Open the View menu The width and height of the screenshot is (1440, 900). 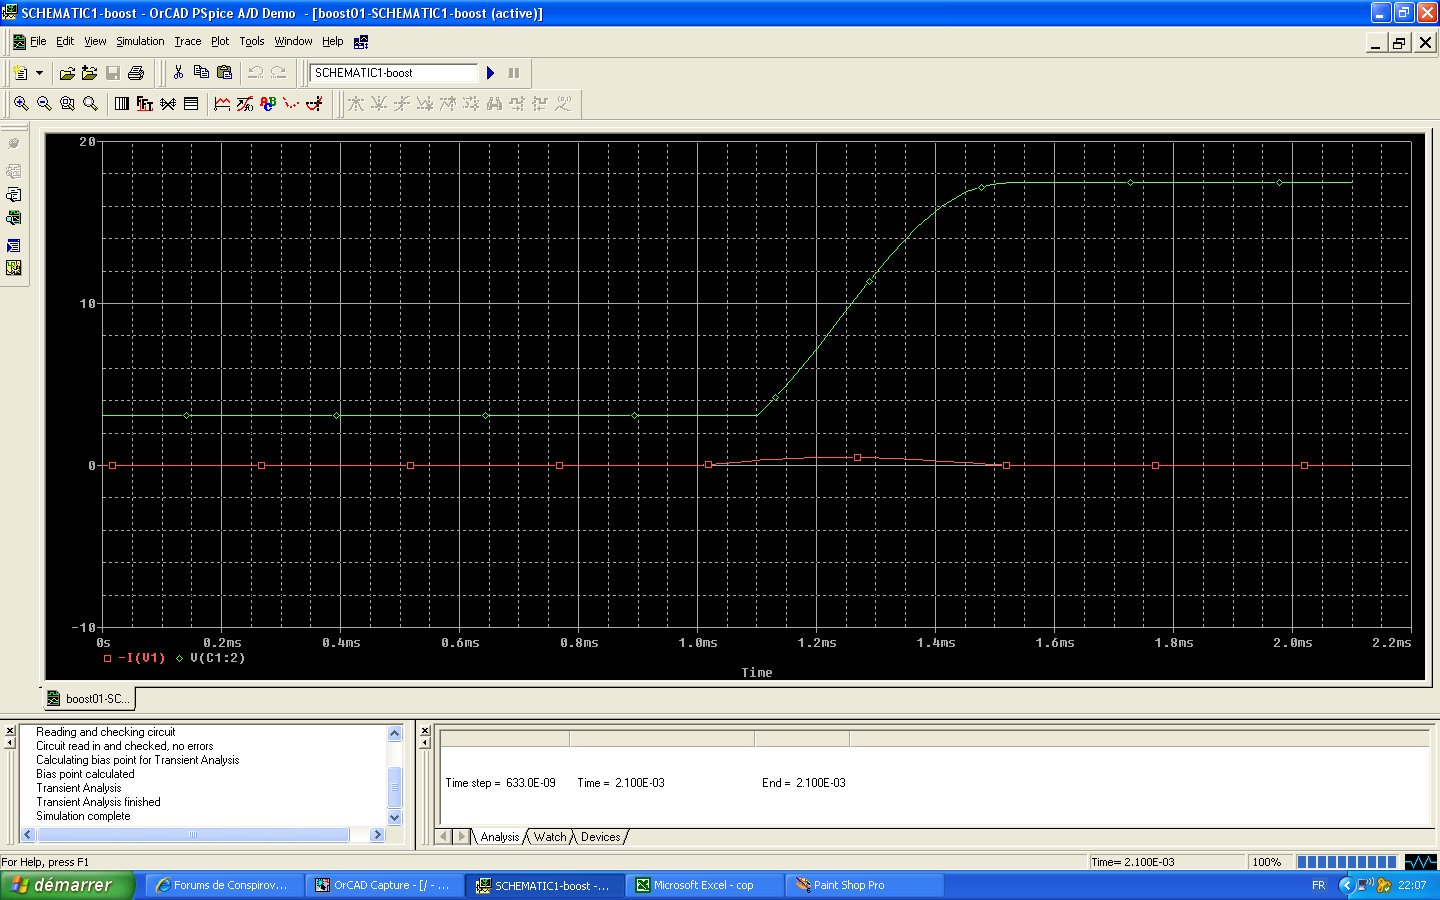tap(95, 41)
